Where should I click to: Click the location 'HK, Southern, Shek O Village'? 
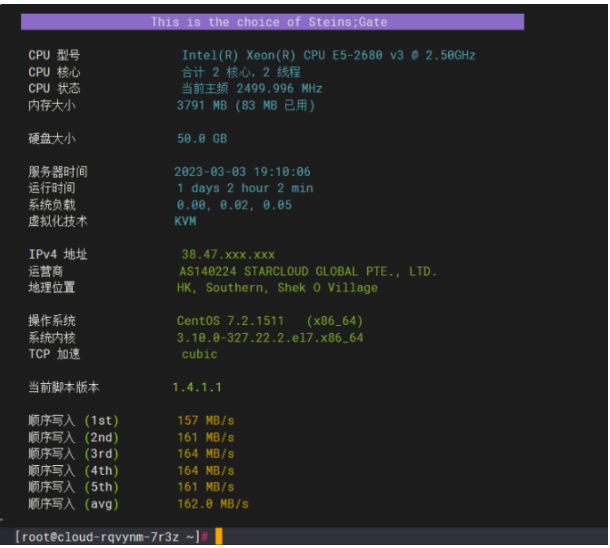(x=277, y=288)
